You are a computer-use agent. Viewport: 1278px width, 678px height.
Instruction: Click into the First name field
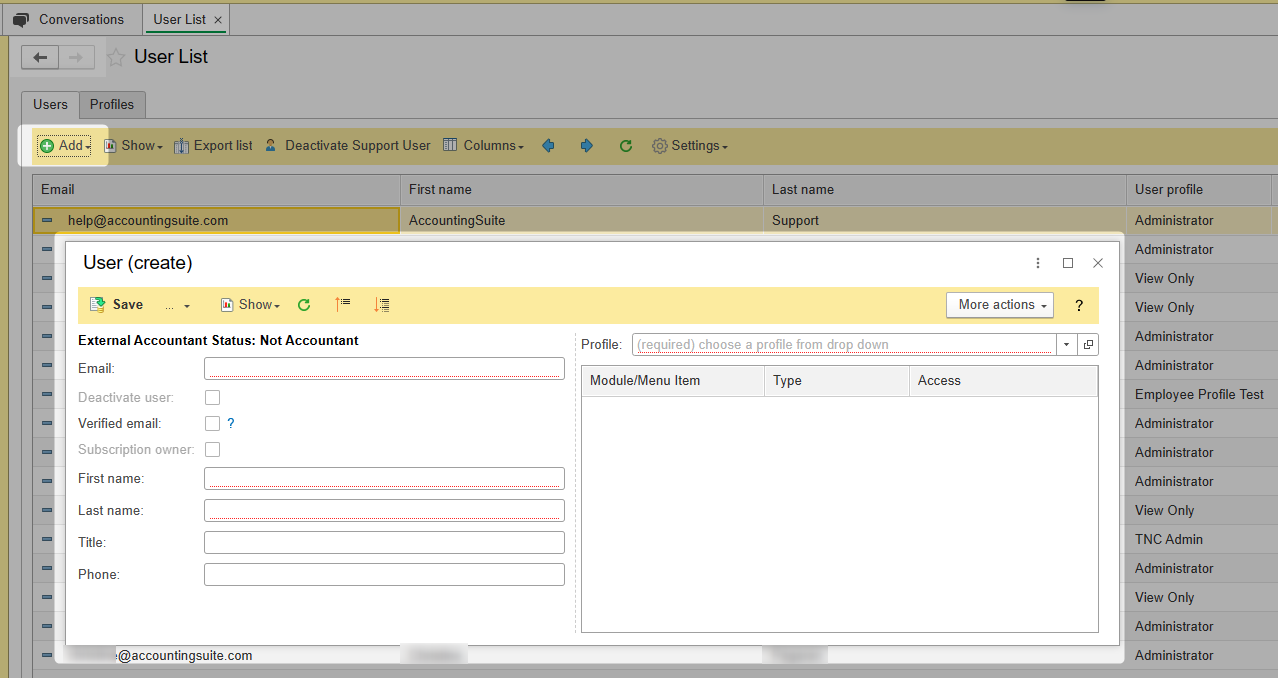[384, 479]
